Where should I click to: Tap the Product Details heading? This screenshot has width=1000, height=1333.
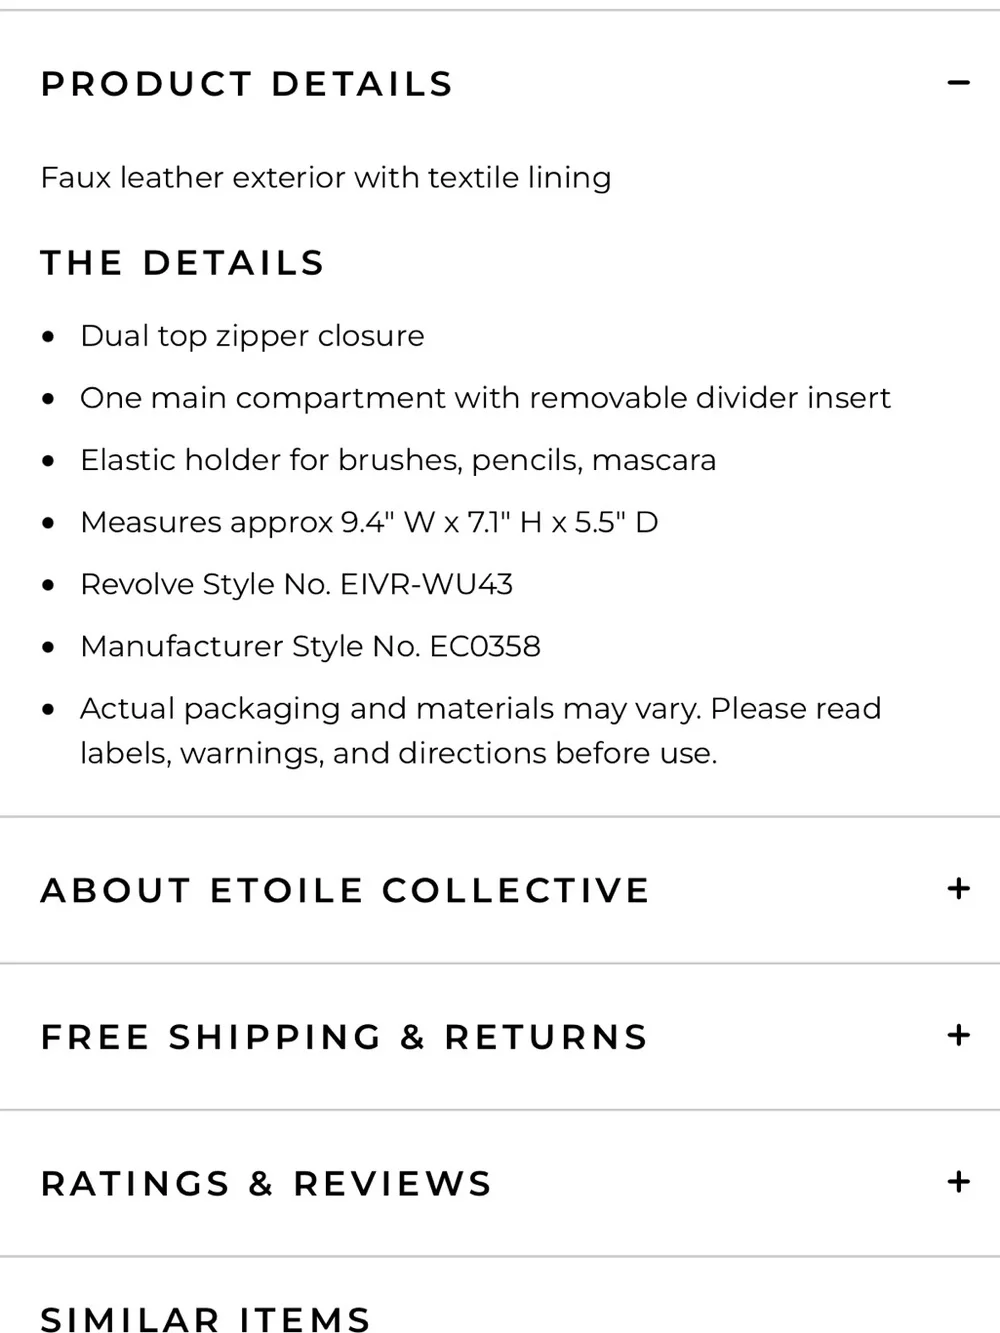247,84
